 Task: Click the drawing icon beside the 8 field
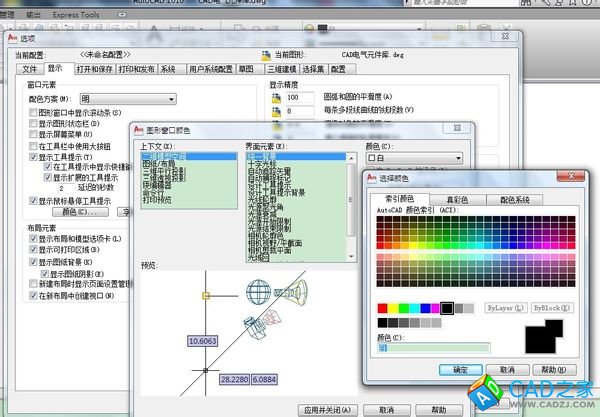(x=276, y=111)
